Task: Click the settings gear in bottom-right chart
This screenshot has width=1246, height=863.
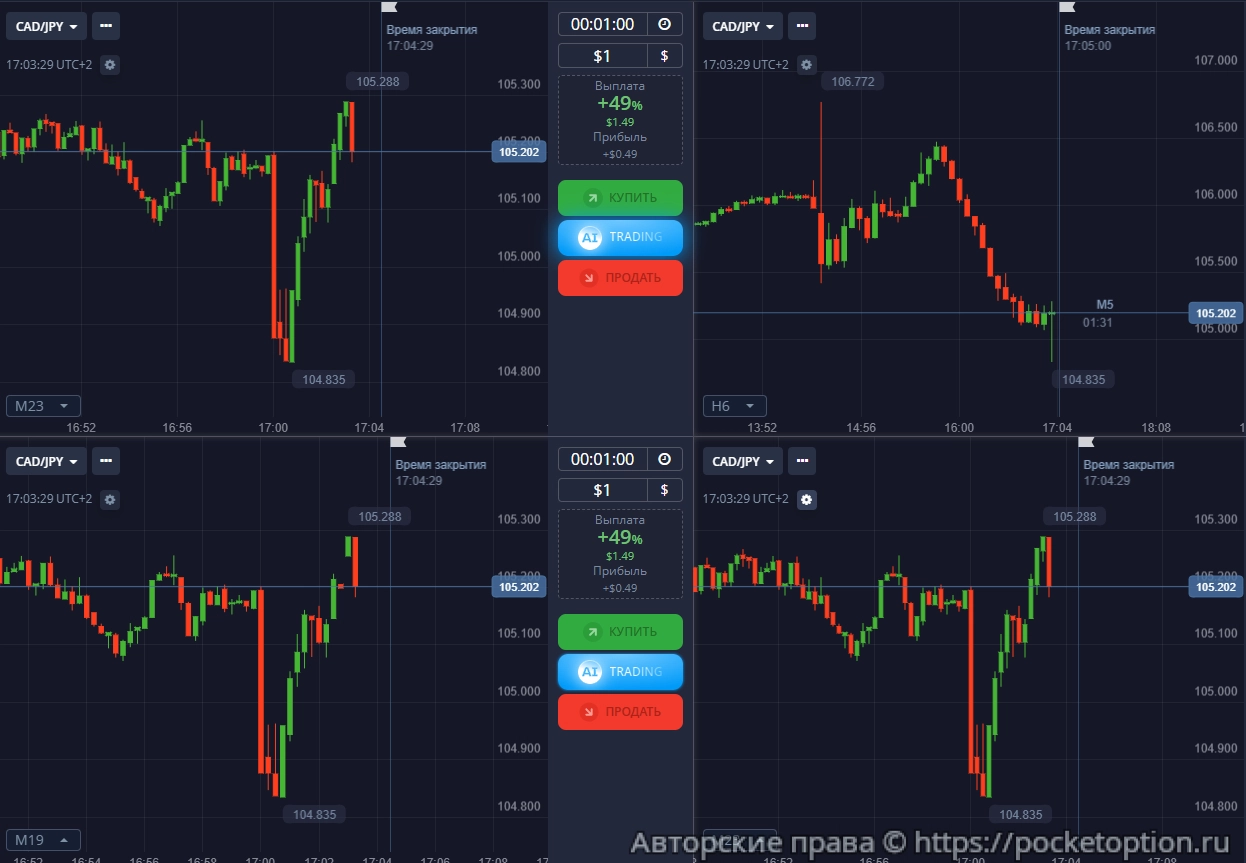Action: pos(807,499)
